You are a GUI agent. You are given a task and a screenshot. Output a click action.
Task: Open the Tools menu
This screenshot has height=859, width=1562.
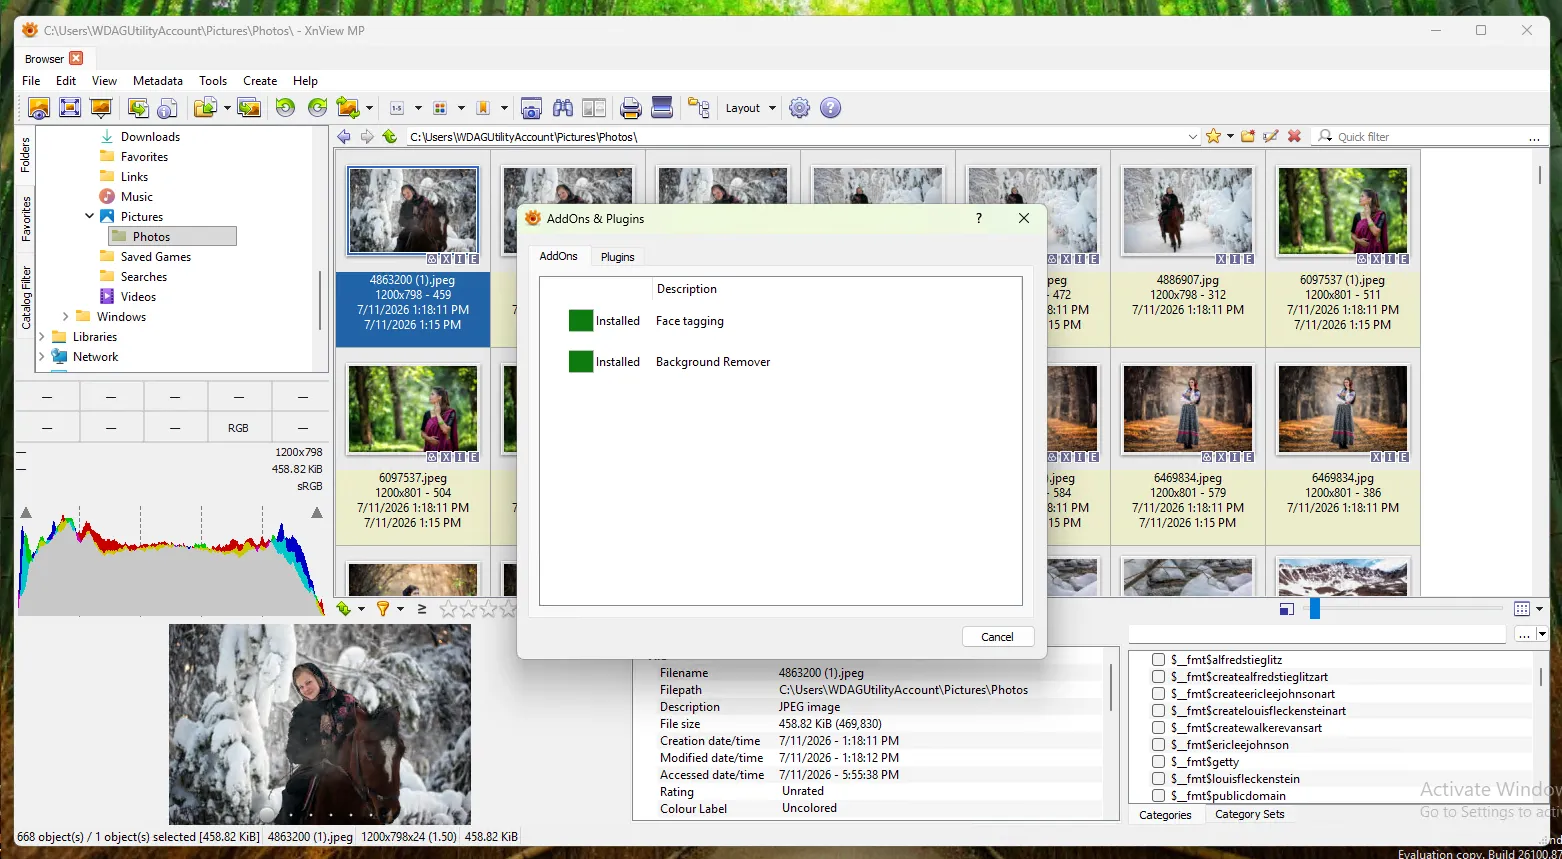pos(213,81)
